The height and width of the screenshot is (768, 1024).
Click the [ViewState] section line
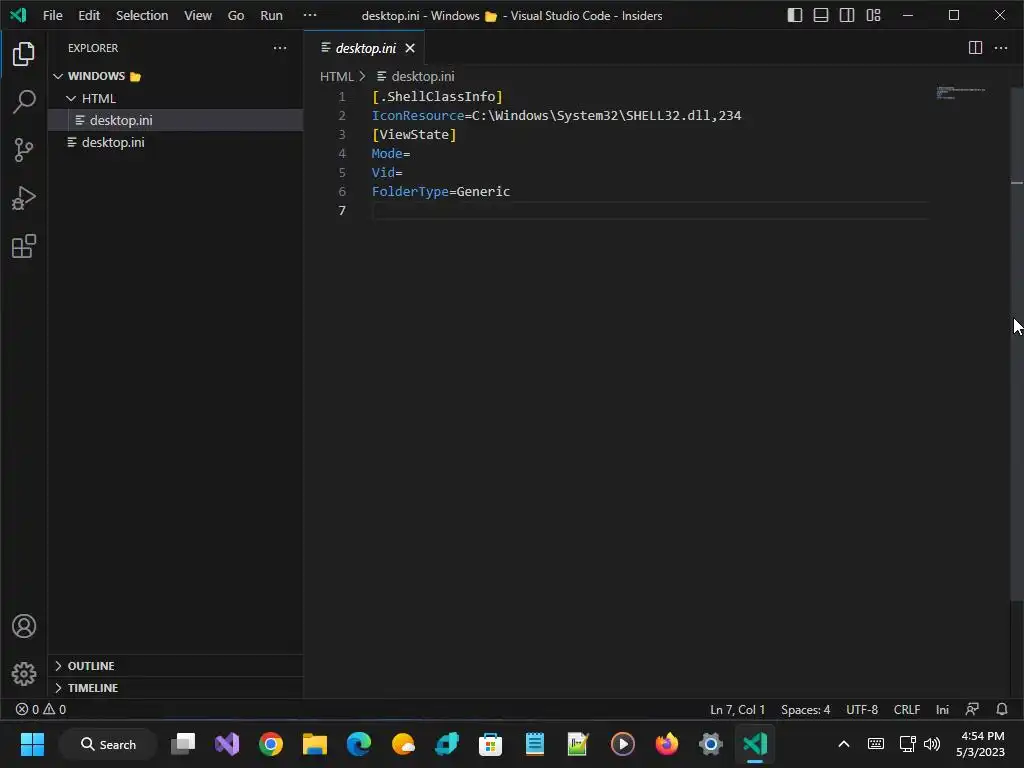(x=414, y=135)
